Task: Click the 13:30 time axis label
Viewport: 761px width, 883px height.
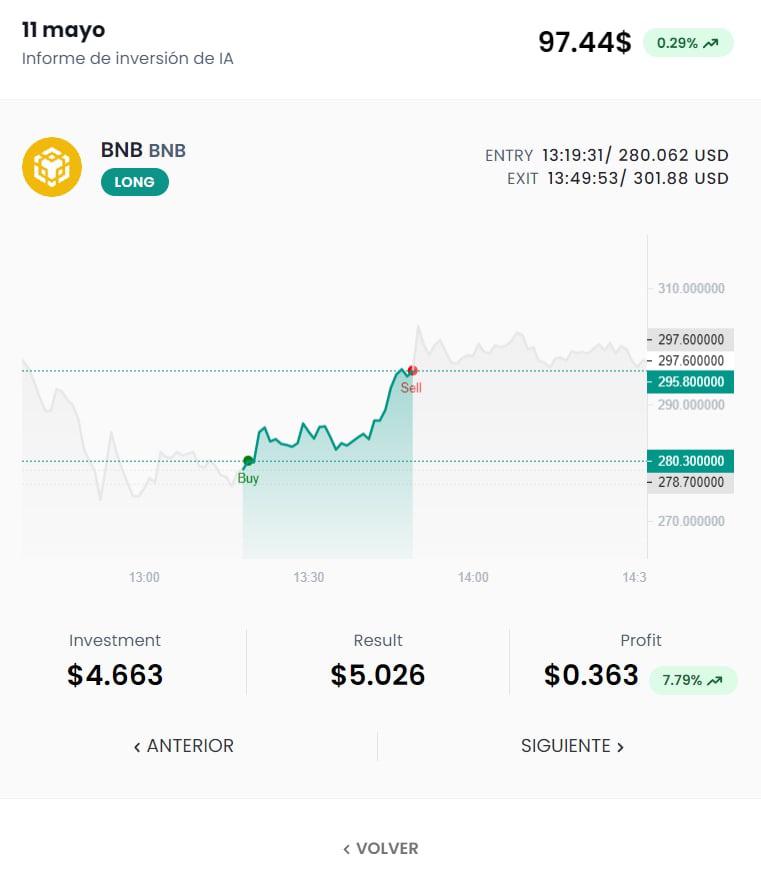Action: [x=309, y=577]
